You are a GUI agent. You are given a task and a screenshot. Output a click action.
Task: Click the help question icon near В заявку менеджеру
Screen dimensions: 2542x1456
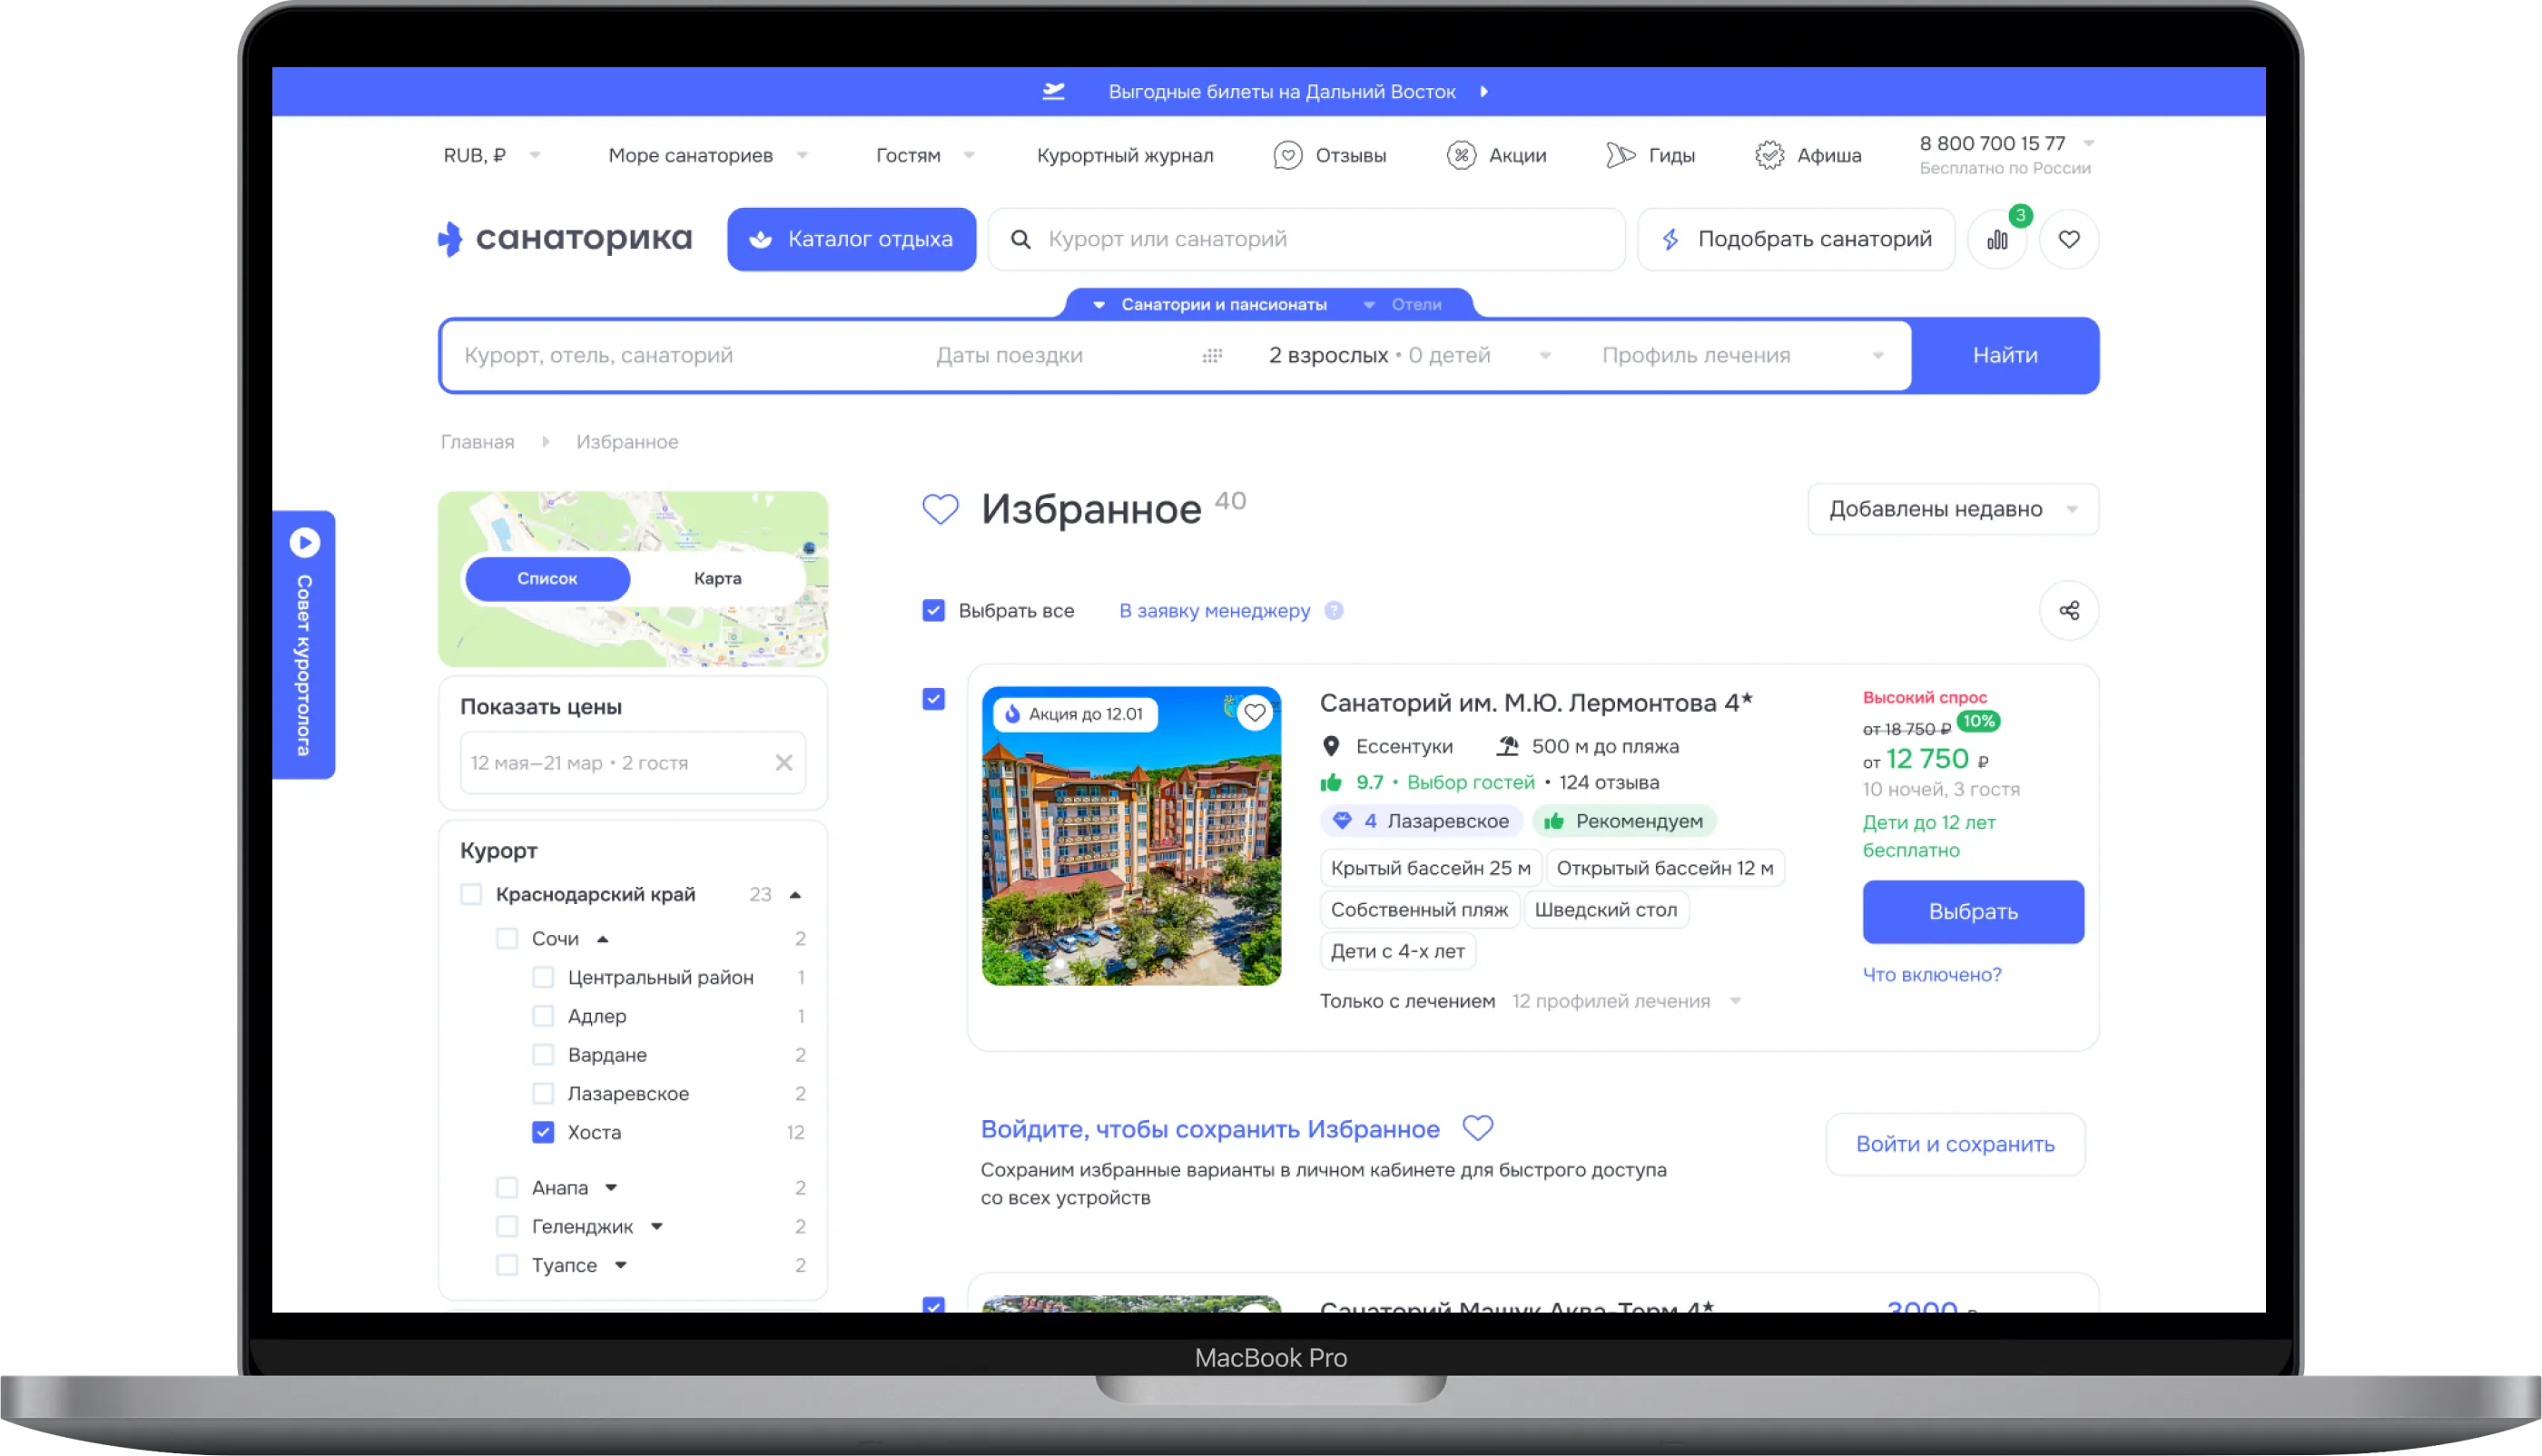(1334, 611)
